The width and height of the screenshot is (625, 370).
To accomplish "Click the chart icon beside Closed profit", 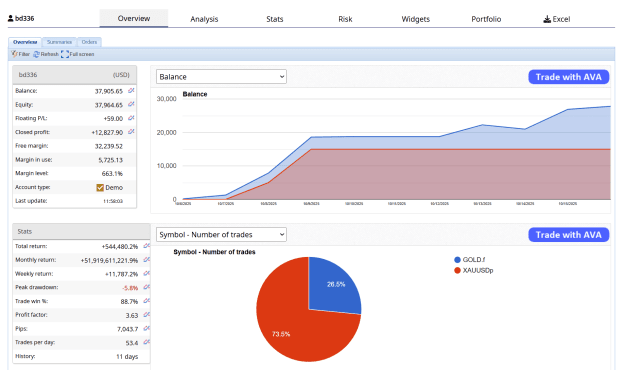I will tap(131, 132).
